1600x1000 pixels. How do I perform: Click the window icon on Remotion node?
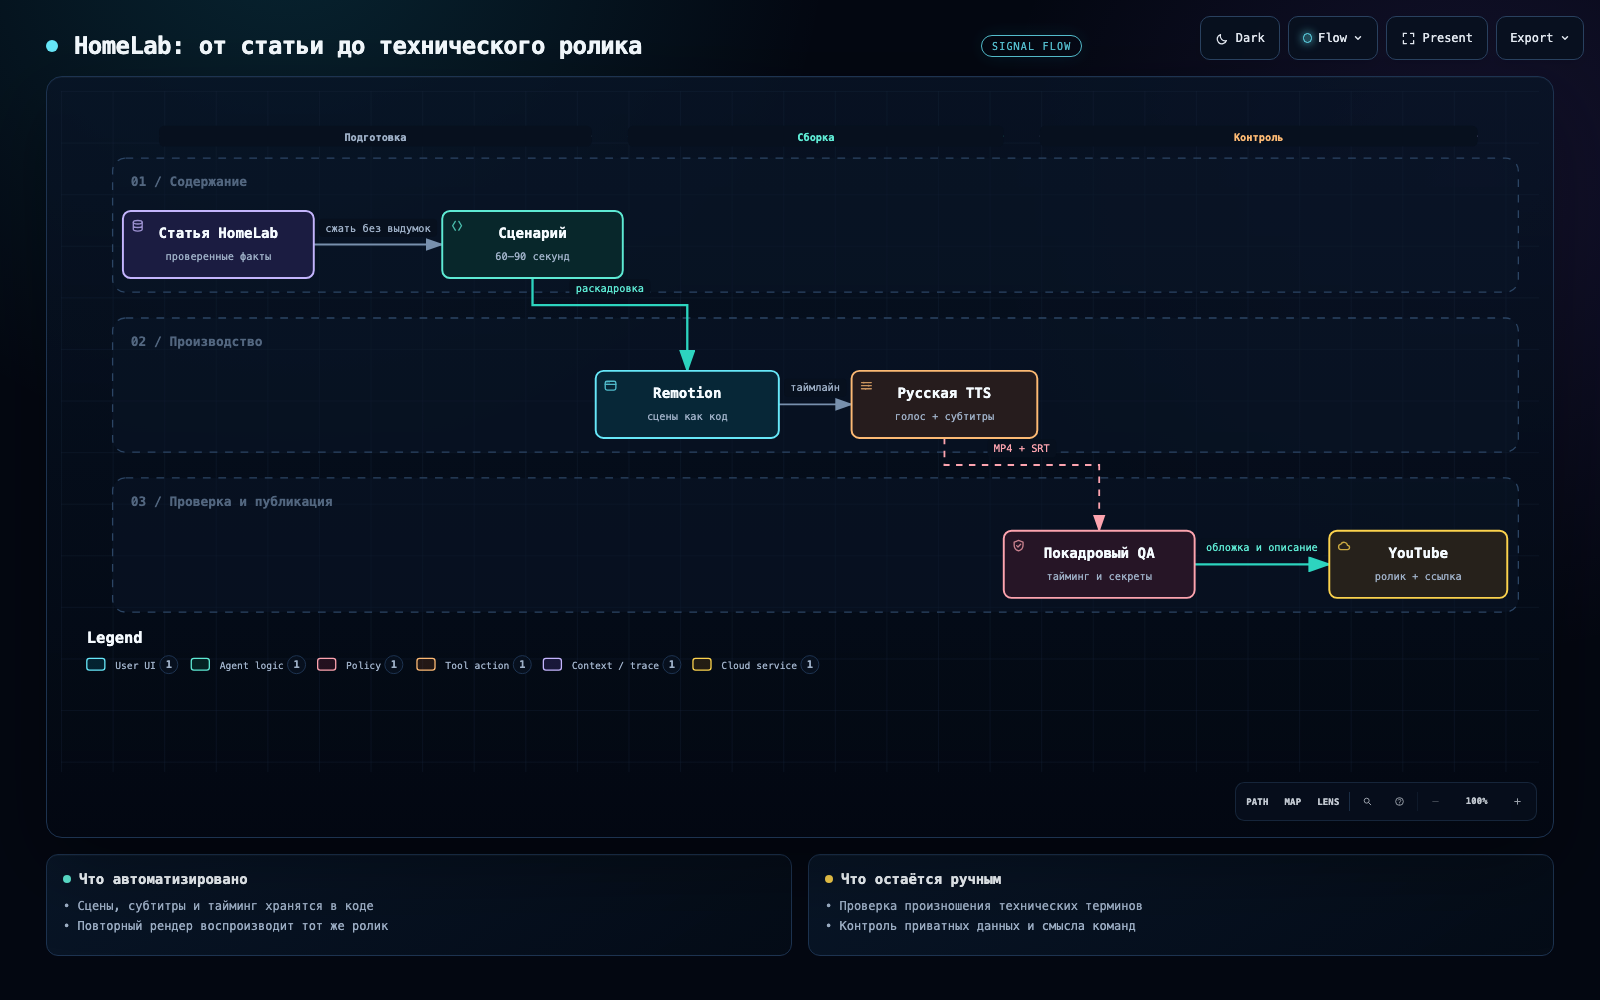coord(611,386)
